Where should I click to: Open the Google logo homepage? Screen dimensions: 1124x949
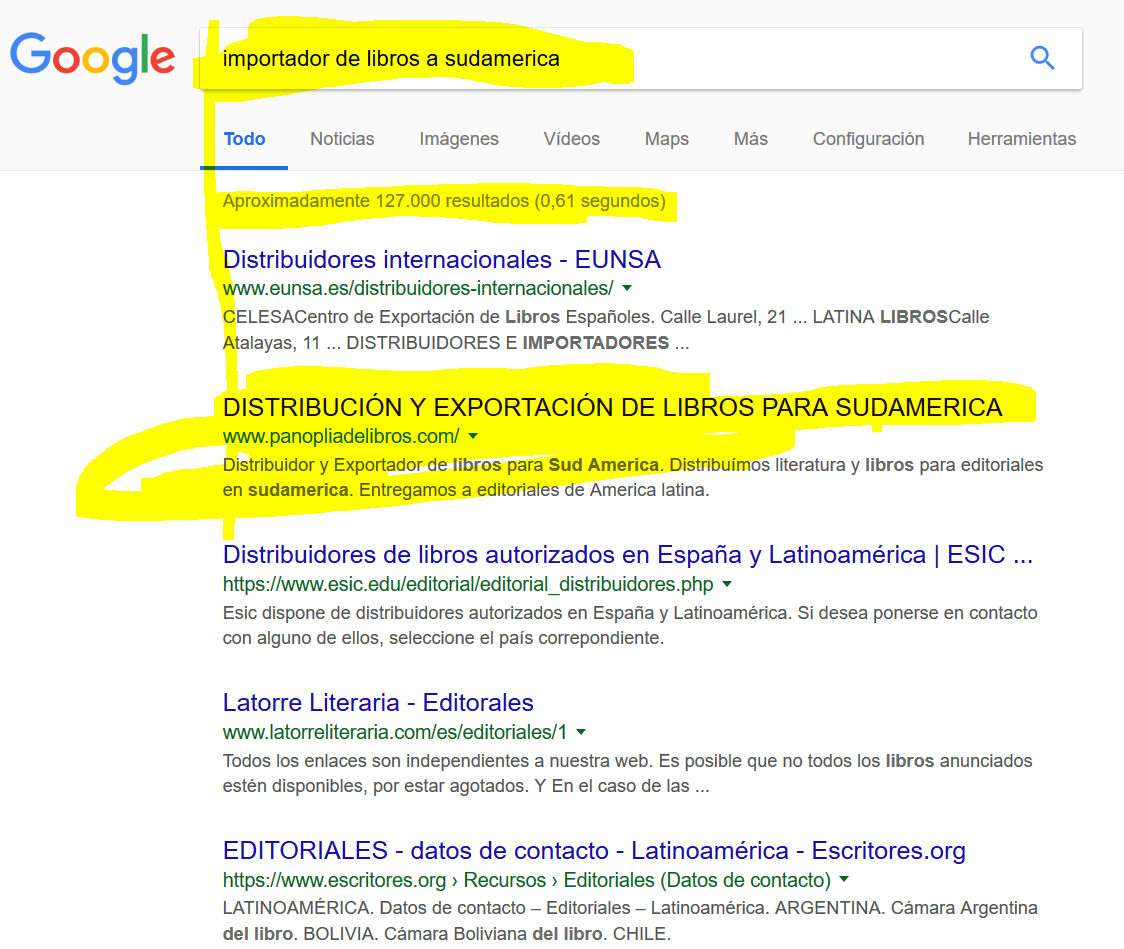(92, 57)
